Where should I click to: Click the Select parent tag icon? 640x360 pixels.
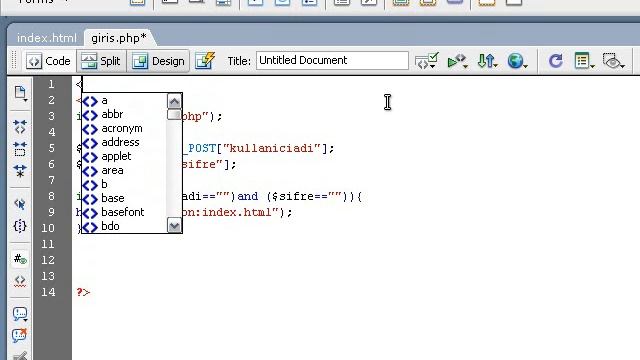point(20,203)
